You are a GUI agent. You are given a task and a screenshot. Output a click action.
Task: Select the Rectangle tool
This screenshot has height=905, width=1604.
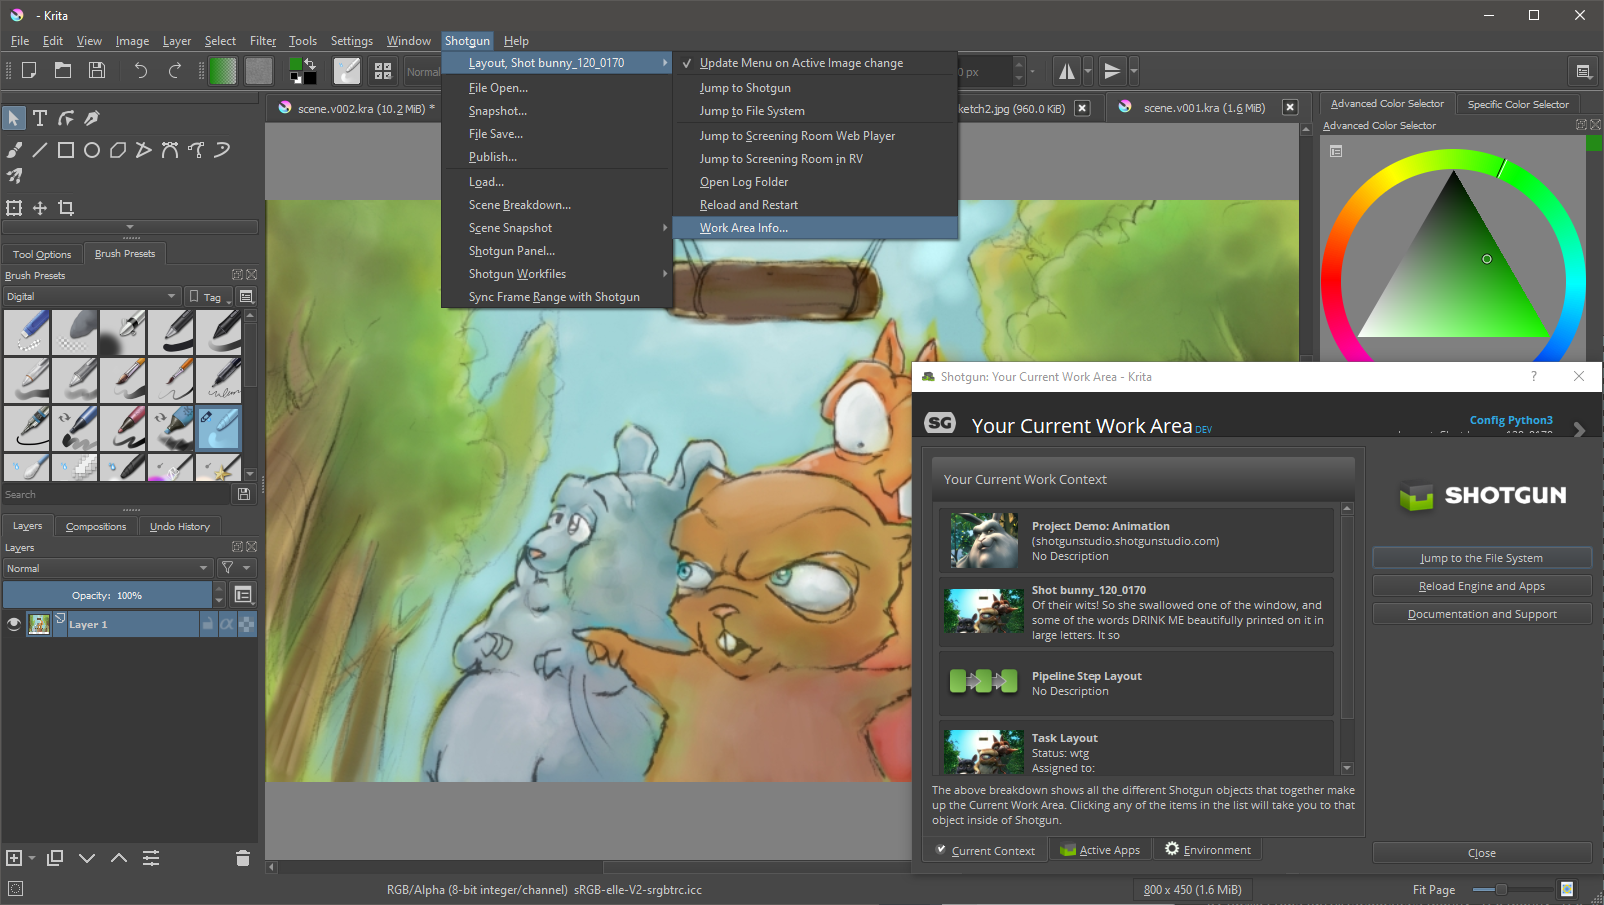coord(66,150)
